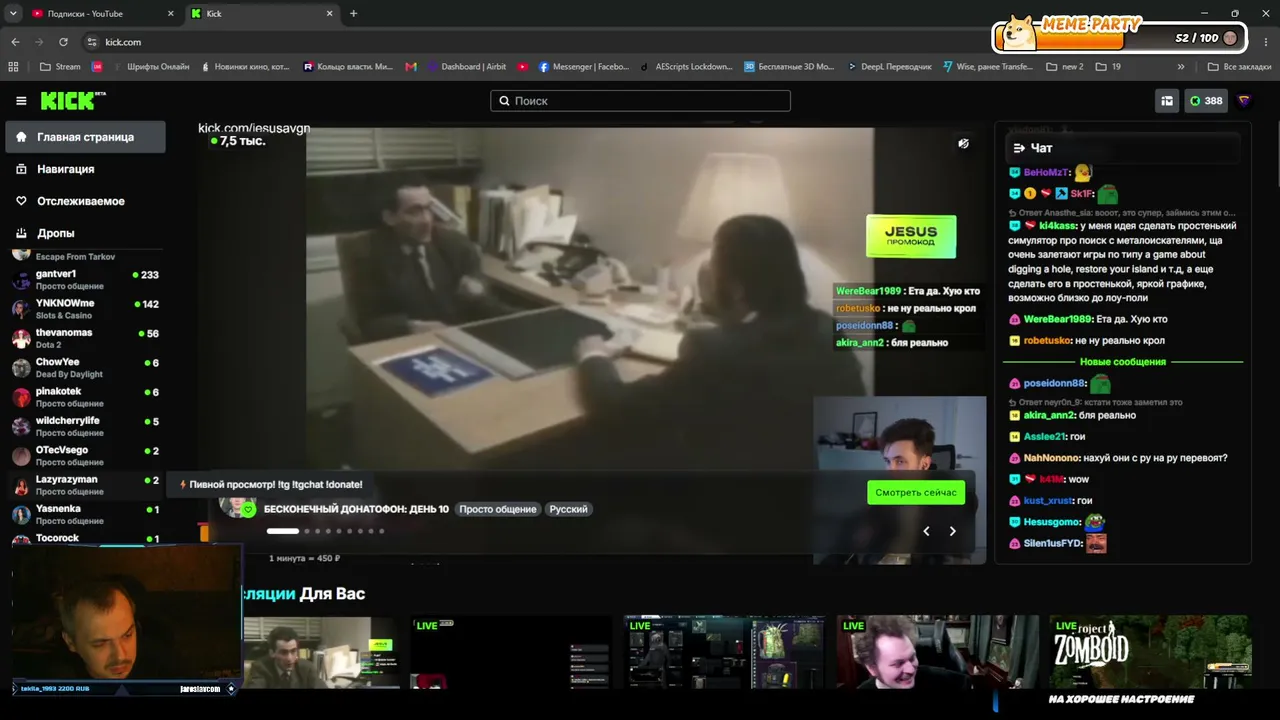Go back in browser history
1280x720 pixels.
15,42
